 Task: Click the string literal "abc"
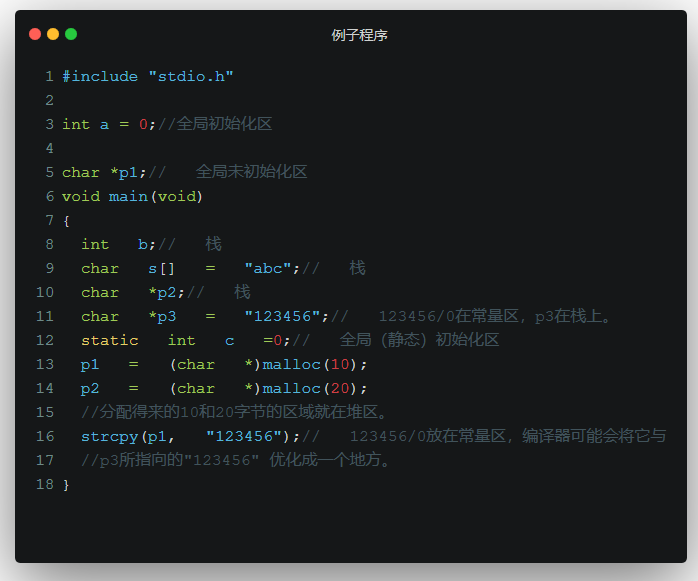click(268, 268)
